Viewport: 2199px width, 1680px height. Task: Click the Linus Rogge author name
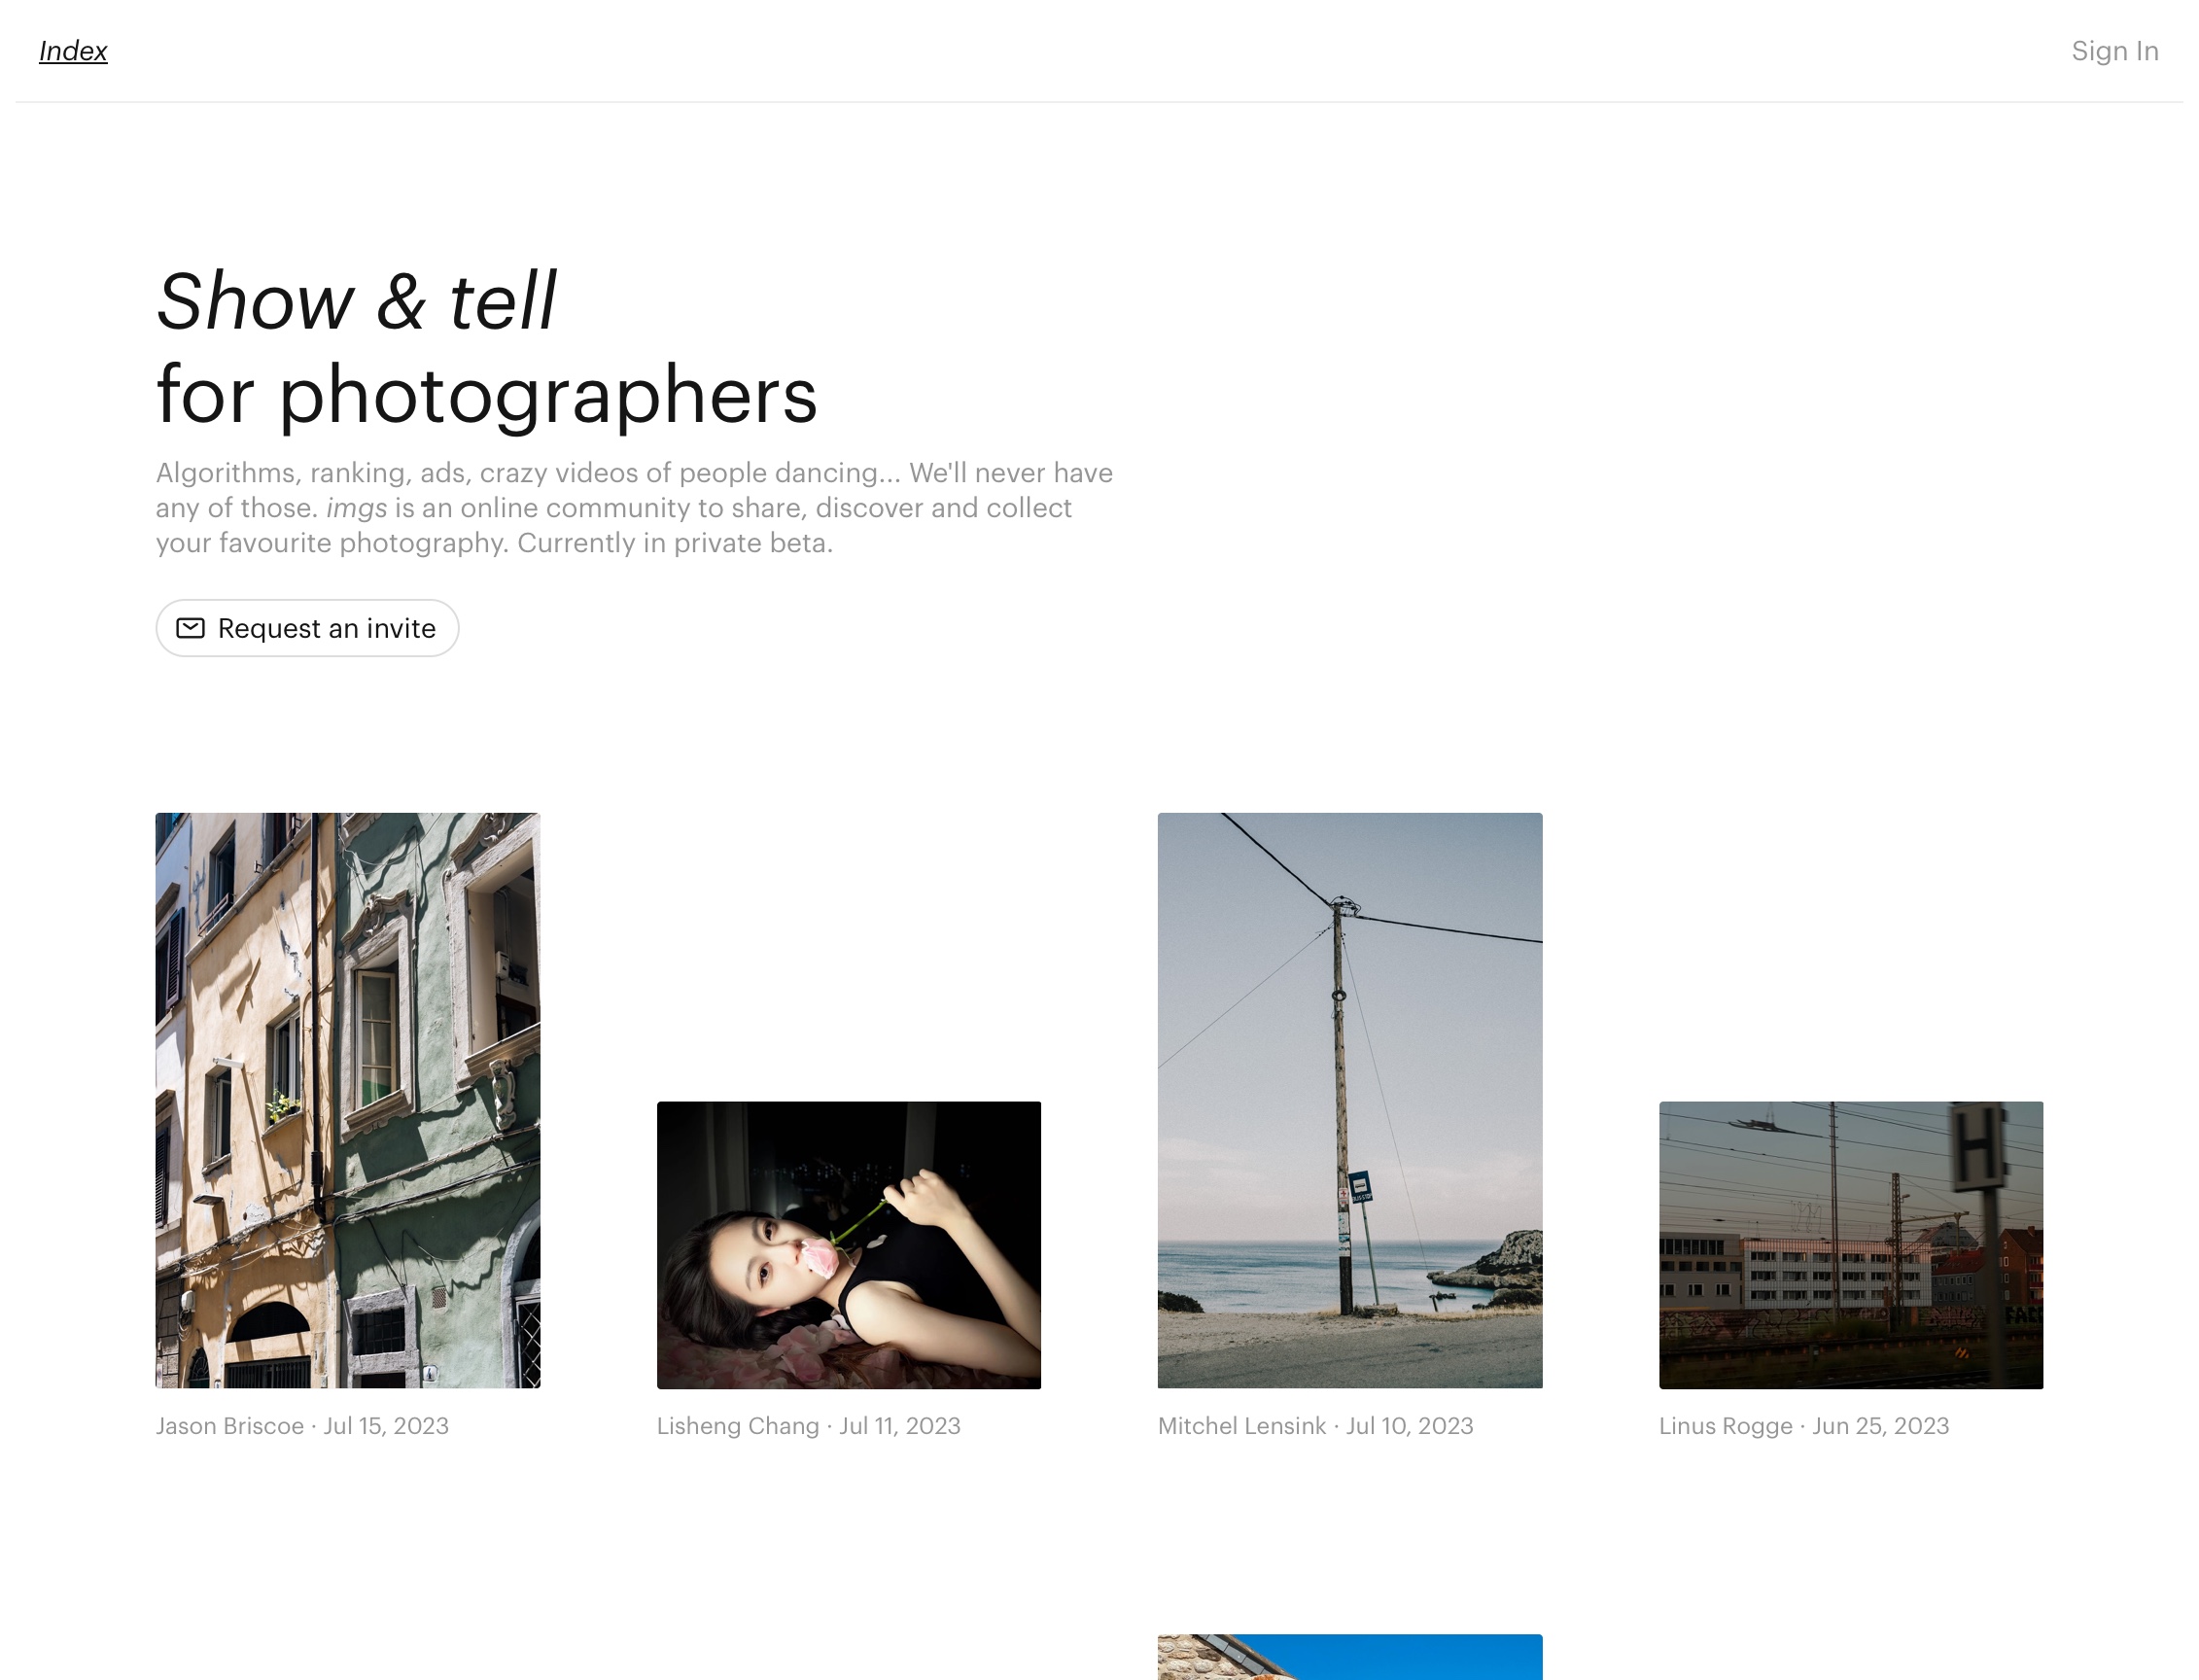tap(1725, 1426)
